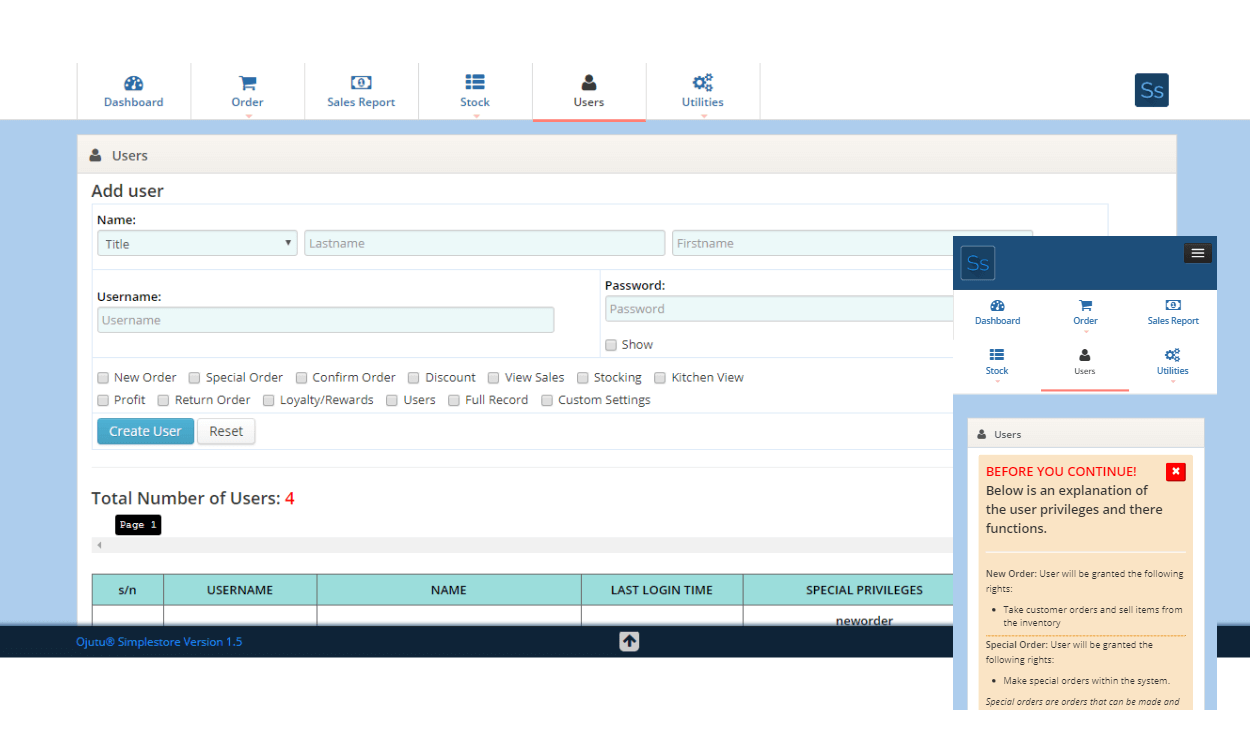
Task: Tick the View Sales checkbox
Action: (494, 378)
